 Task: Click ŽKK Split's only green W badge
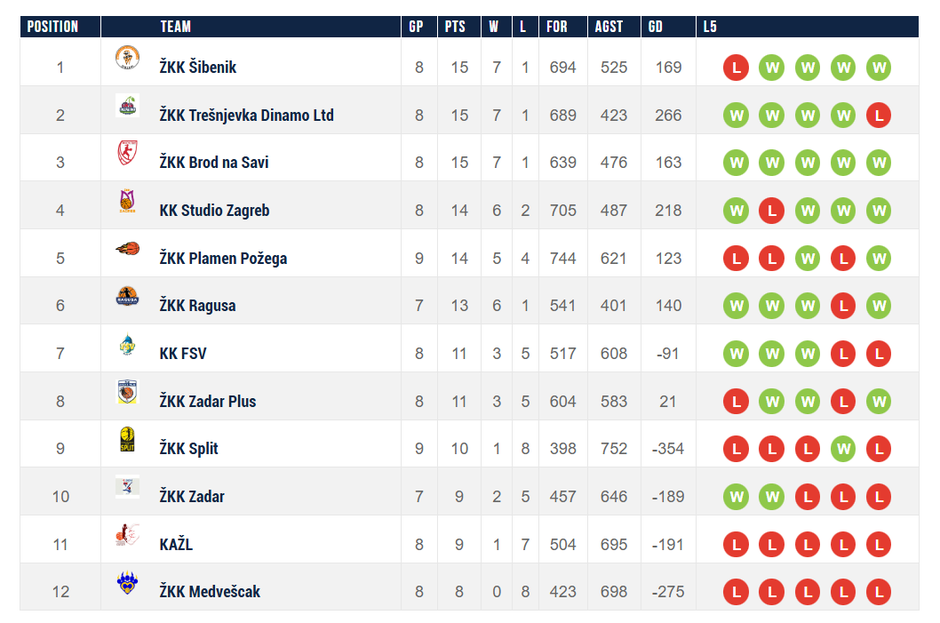843,449
